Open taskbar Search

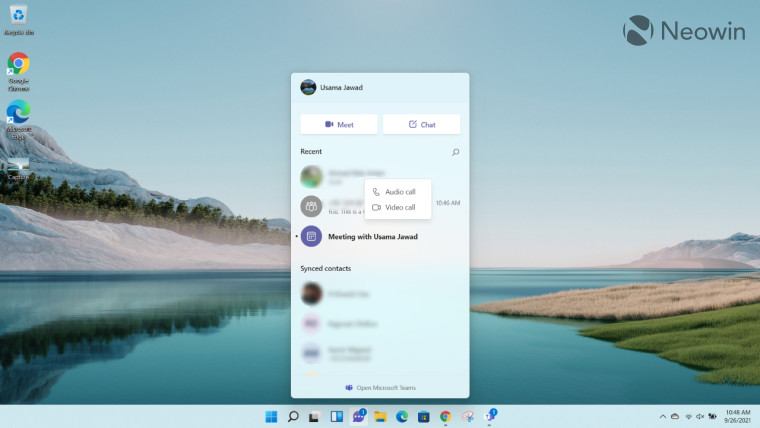tap(293, 416)
